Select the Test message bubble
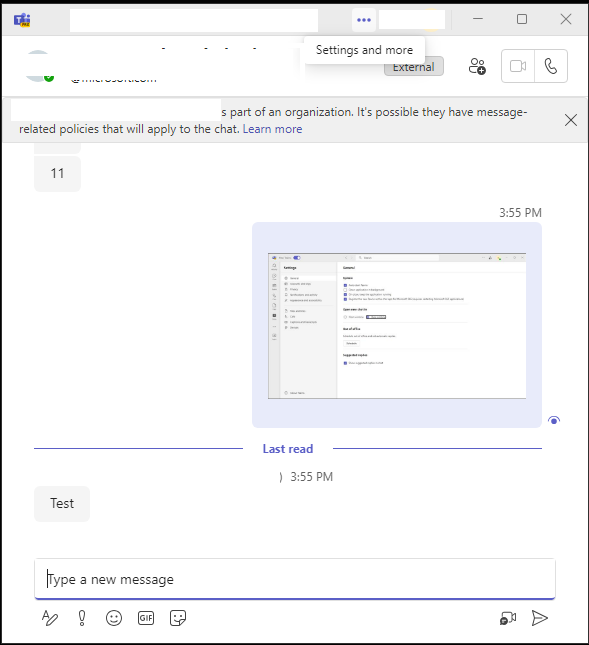The height and width of the screenshot is (645, 589). click(x=62, y=503)
